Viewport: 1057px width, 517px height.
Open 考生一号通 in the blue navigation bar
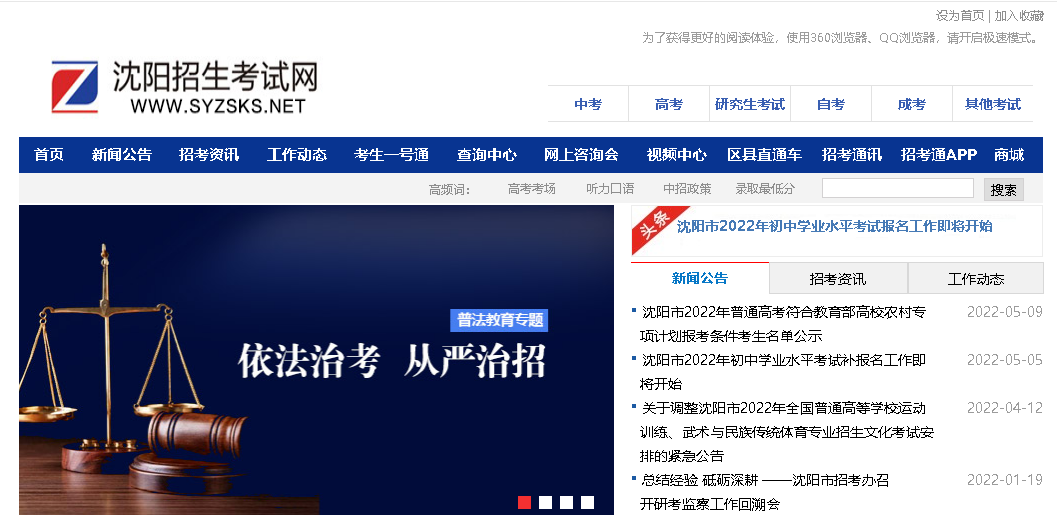point(391,155)
